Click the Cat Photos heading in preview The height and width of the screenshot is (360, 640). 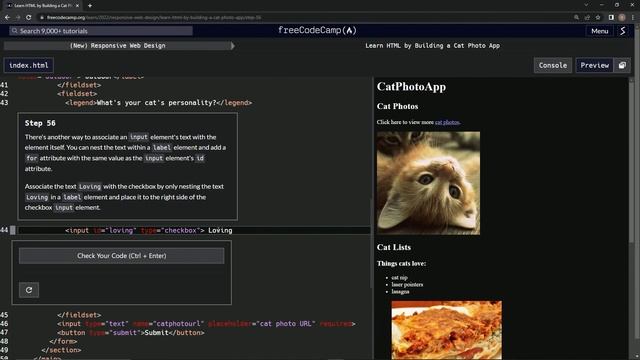(398, 106)
